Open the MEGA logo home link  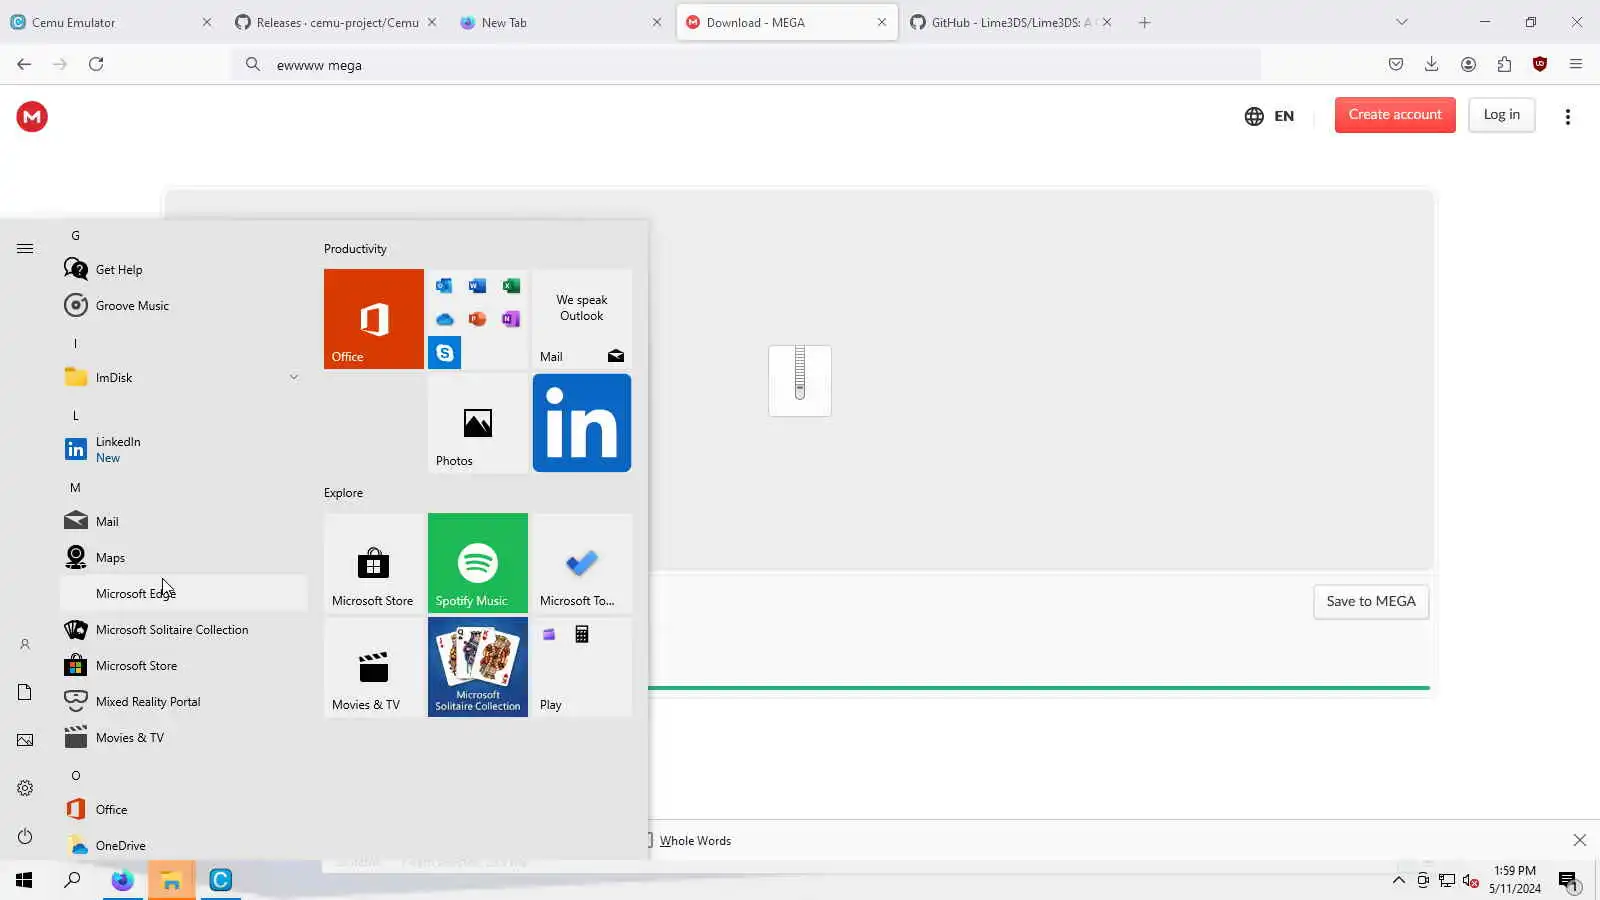(32, 117)
